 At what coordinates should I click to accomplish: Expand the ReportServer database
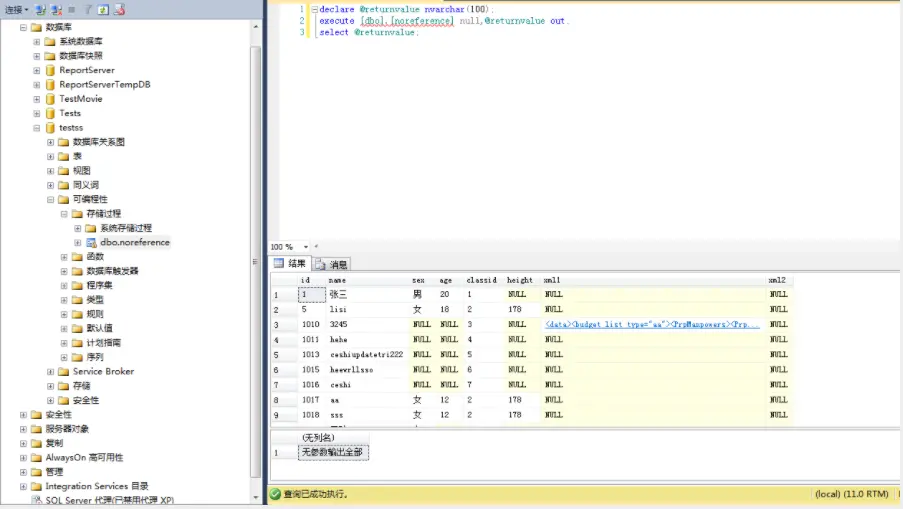coord(37,70)
